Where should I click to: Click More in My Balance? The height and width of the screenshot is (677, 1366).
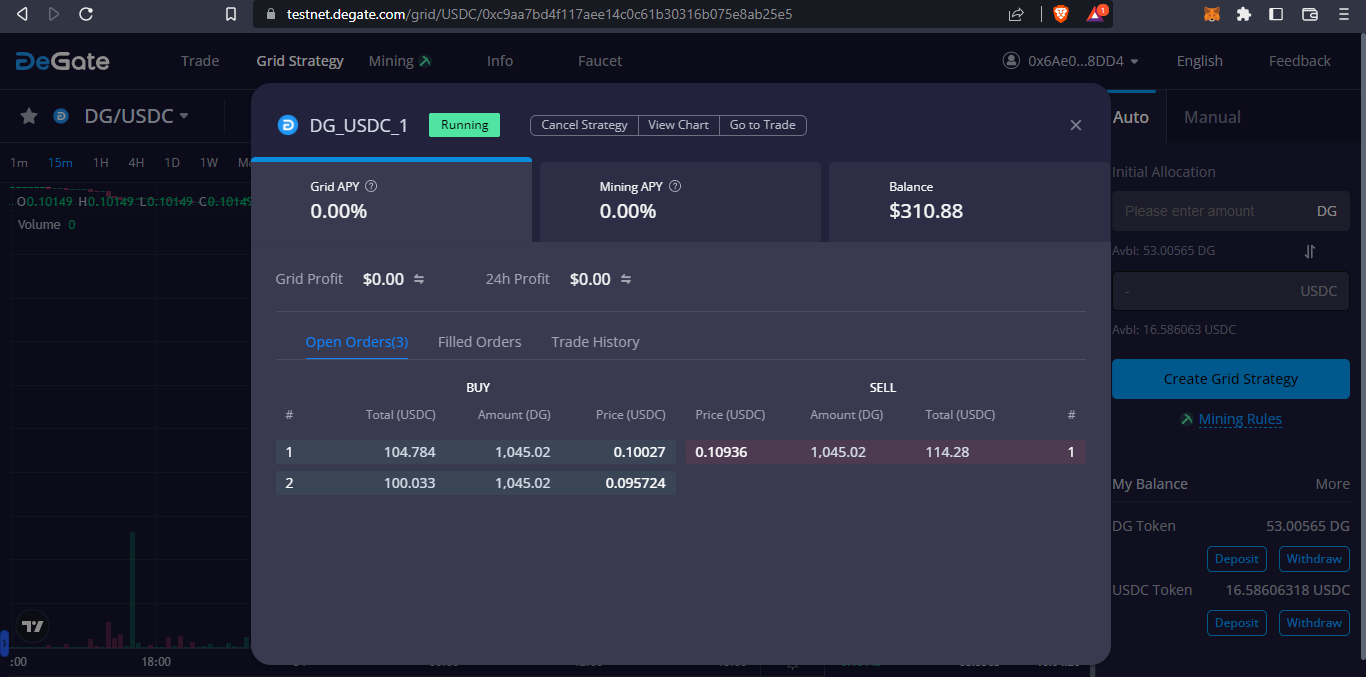[1332, 484]
